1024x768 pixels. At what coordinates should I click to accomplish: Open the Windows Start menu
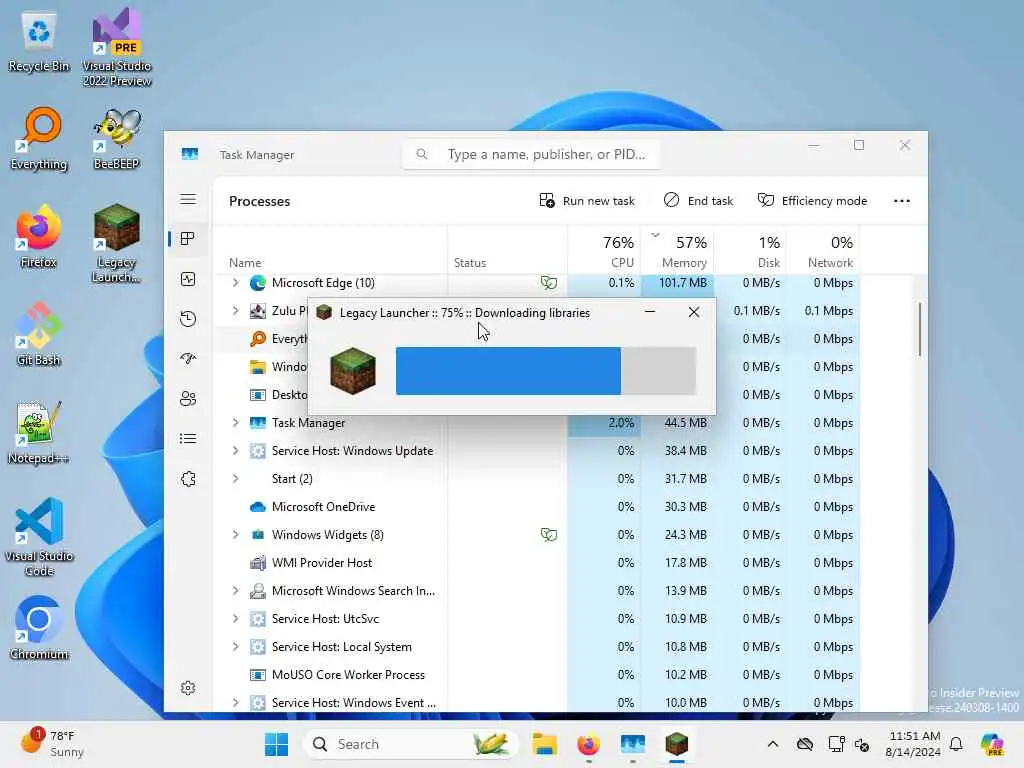pyautogui.click(x=276, y=744)
